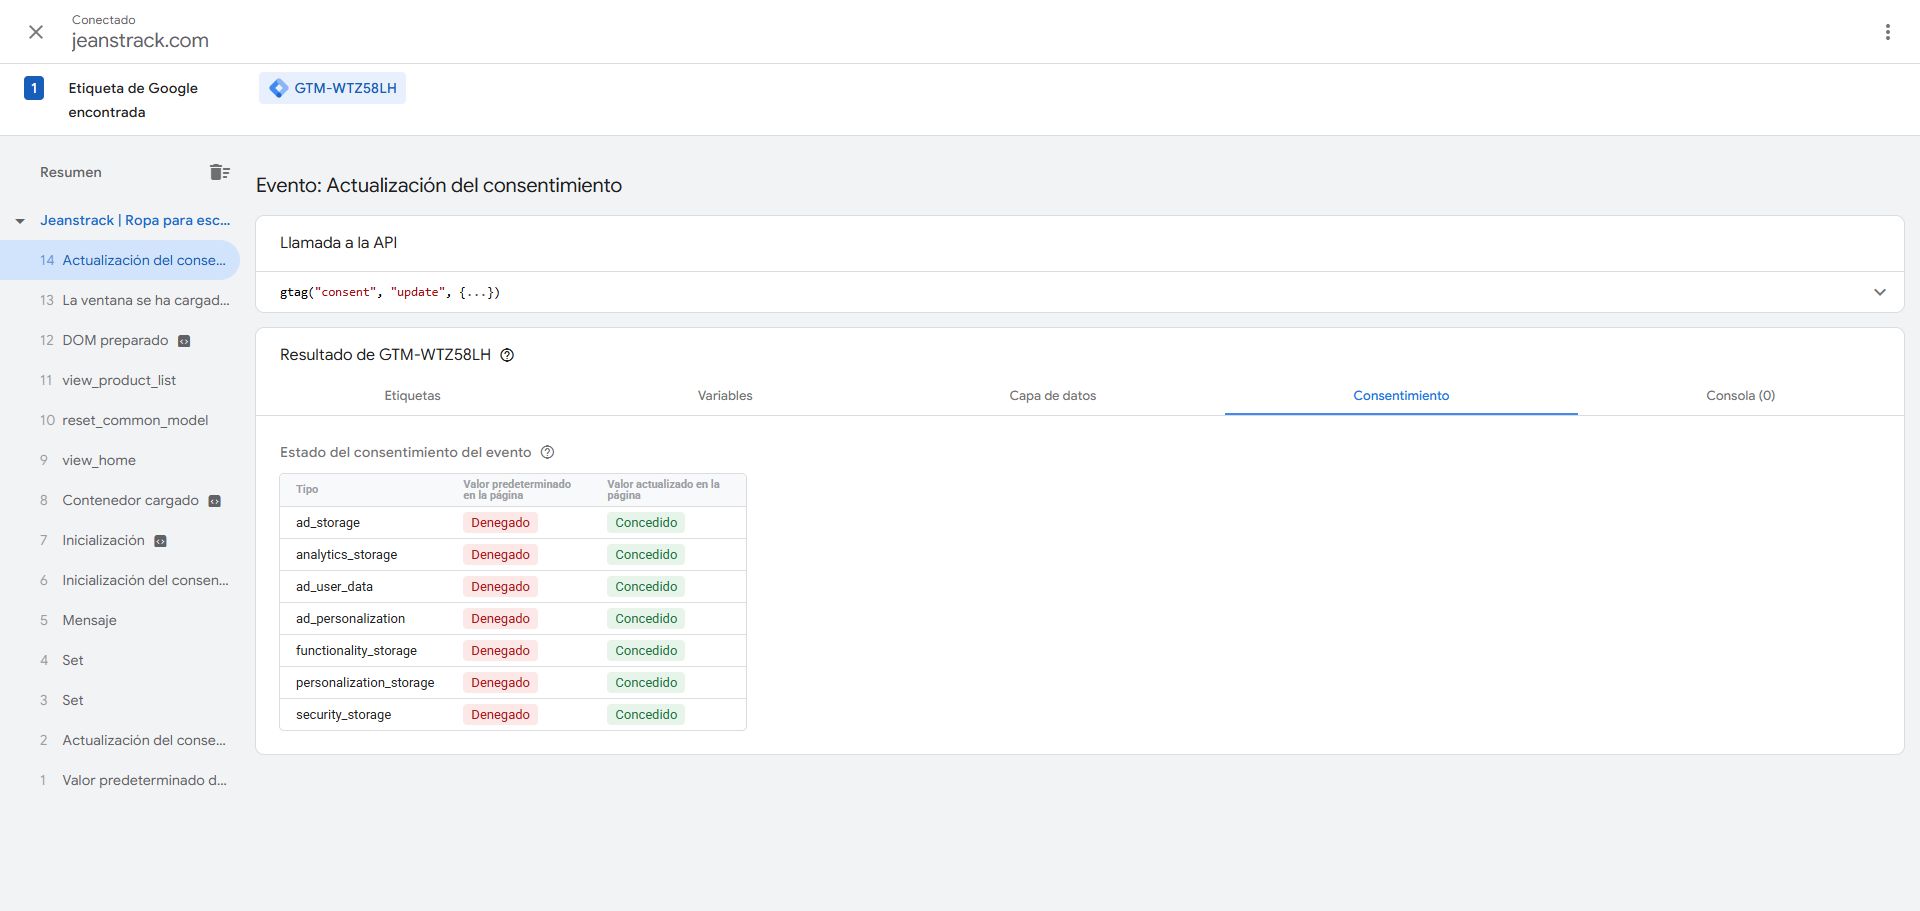Image resolution: width=1920 pixels, height=911 pixels.
Task: Click the Google tag GTM diamond icon
Action: point(279,88)
